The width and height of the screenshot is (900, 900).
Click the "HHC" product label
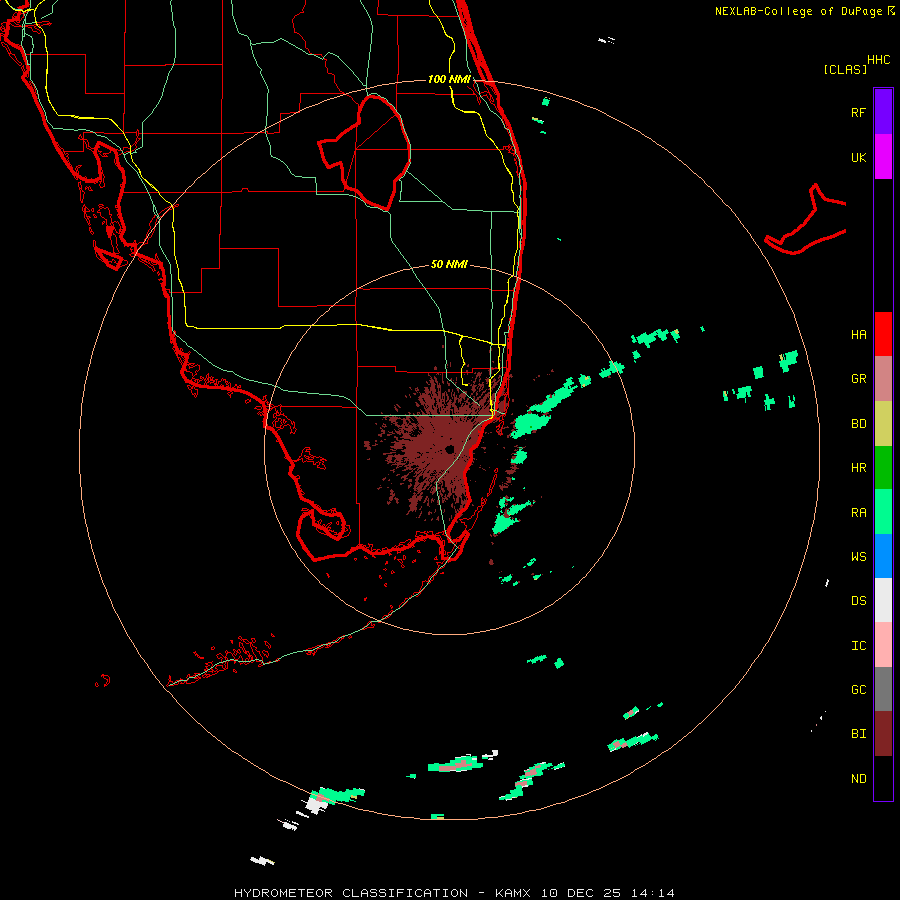[x=879, y=59]
